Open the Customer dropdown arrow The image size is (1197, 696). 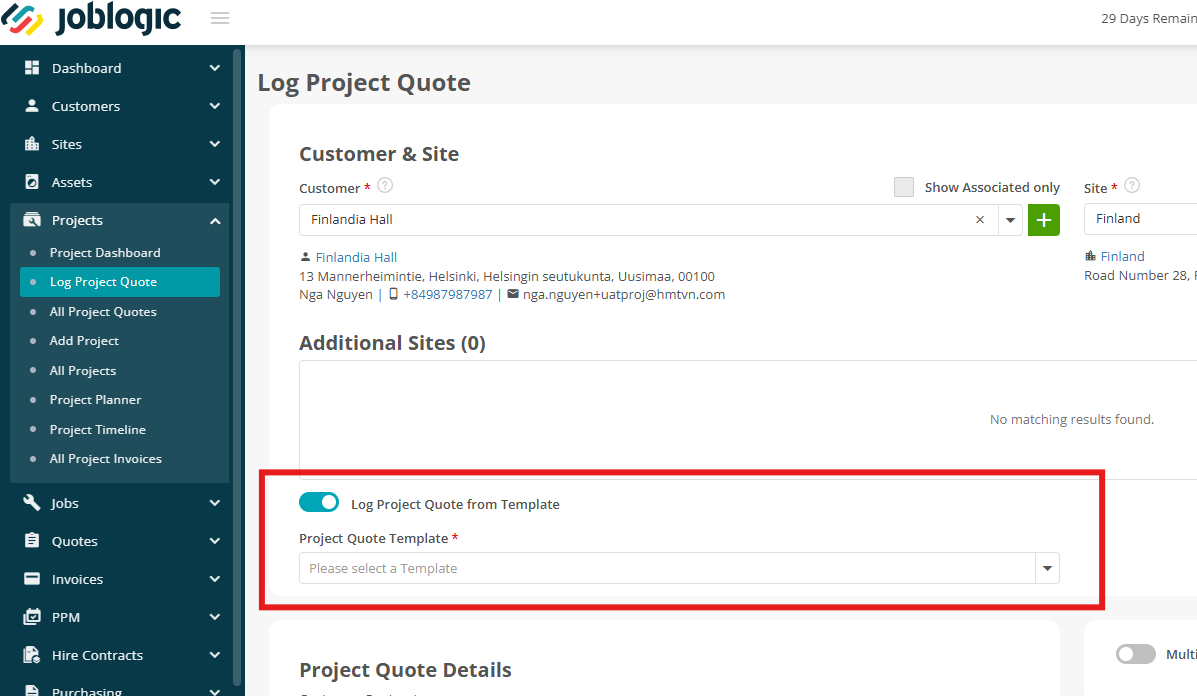tap(1010, 220)
